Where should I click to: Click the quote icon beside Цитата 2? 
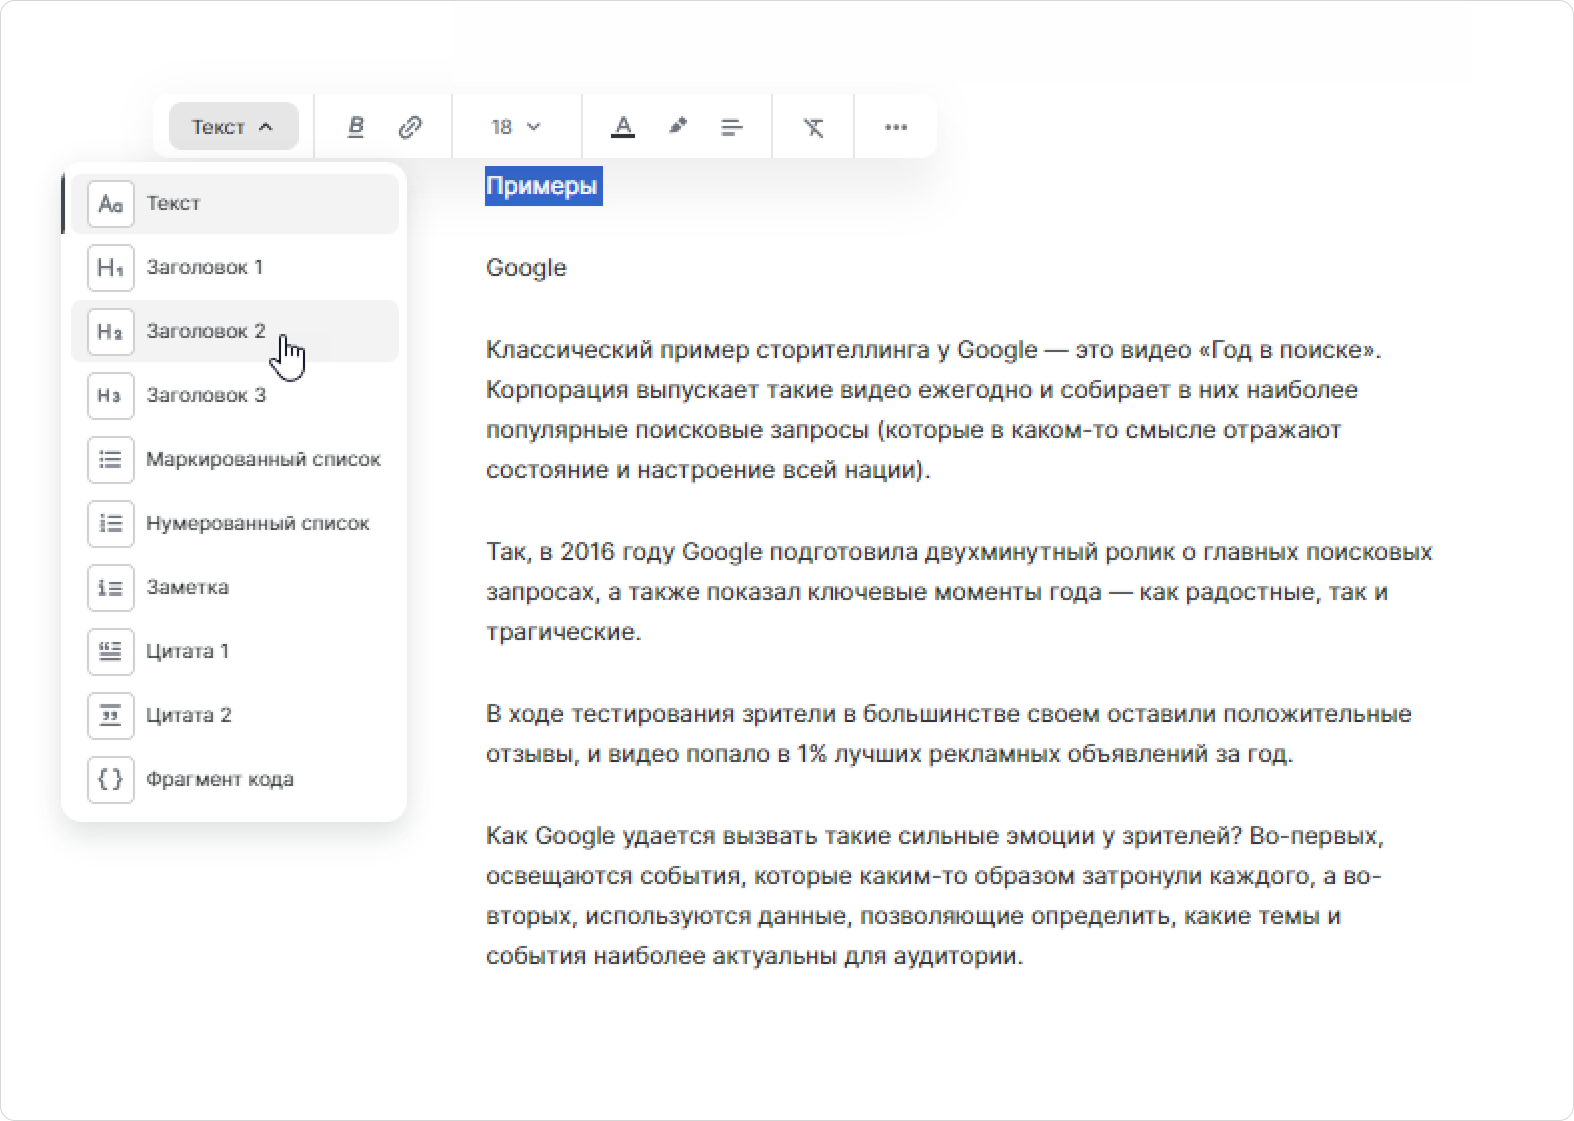click(111, 716)
